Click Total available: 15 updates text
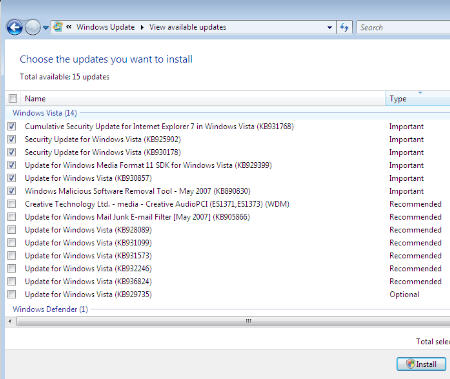The width and height of the screenshot is (450, 379). point(65,77)
